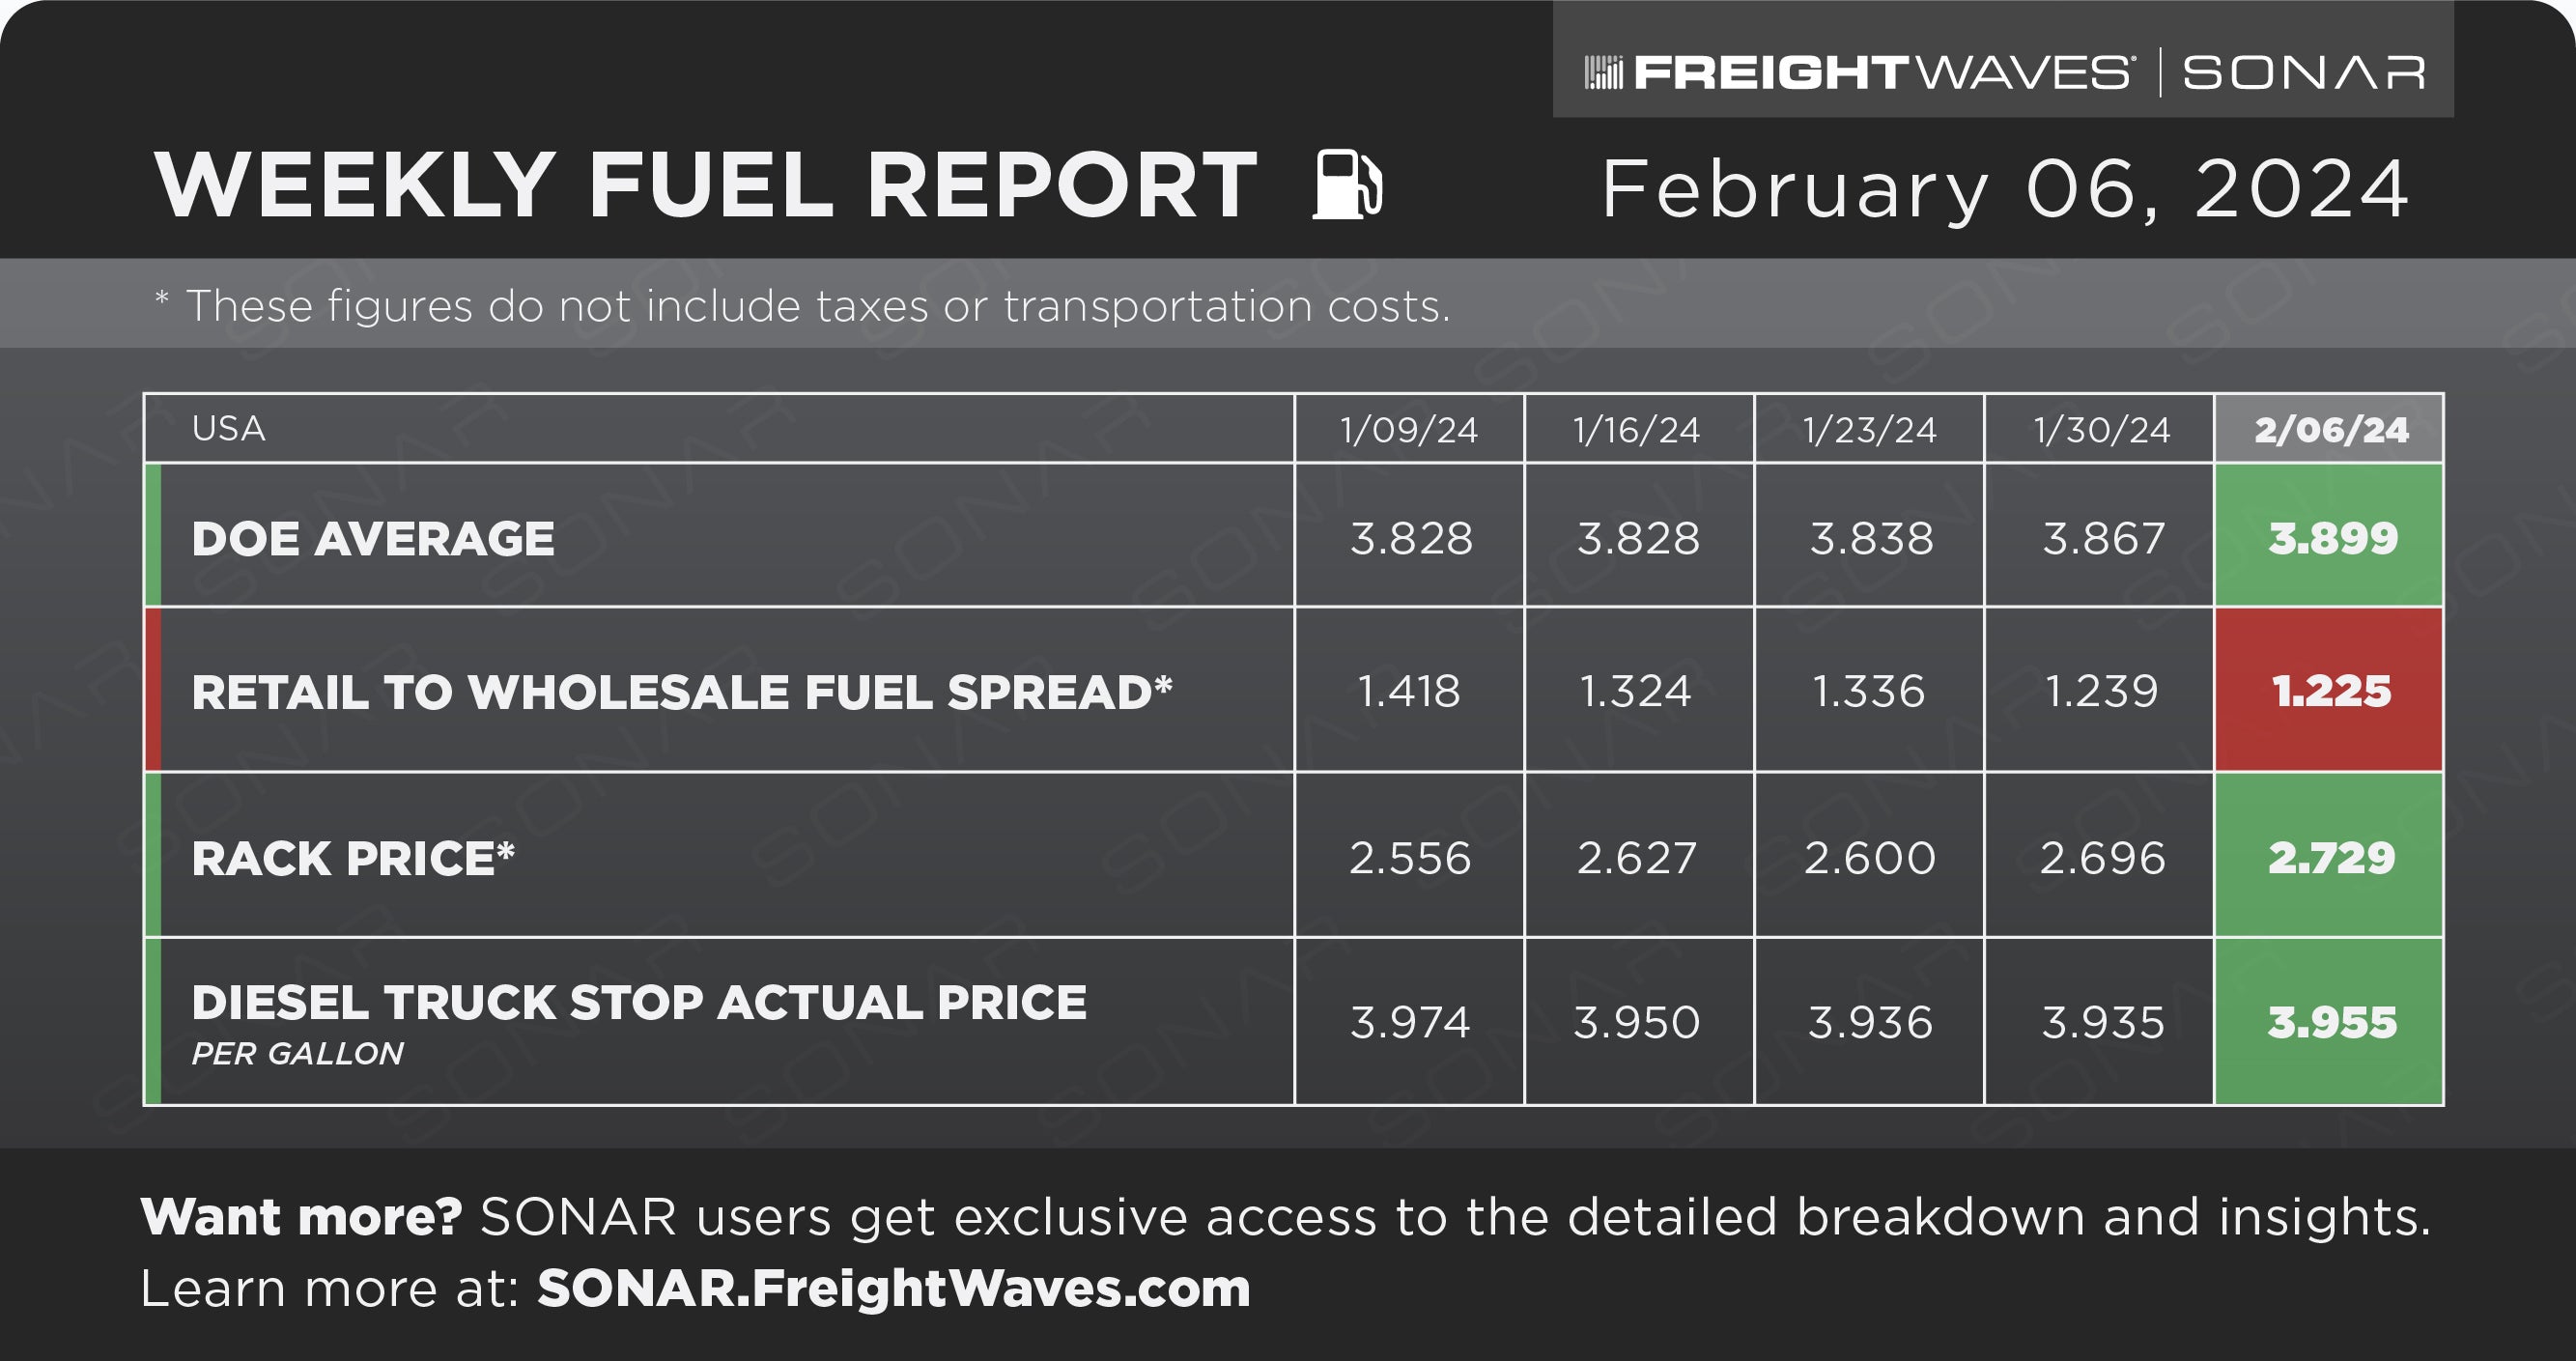Click the 1/23/24 rack price value 2.600

(1869, 858)
